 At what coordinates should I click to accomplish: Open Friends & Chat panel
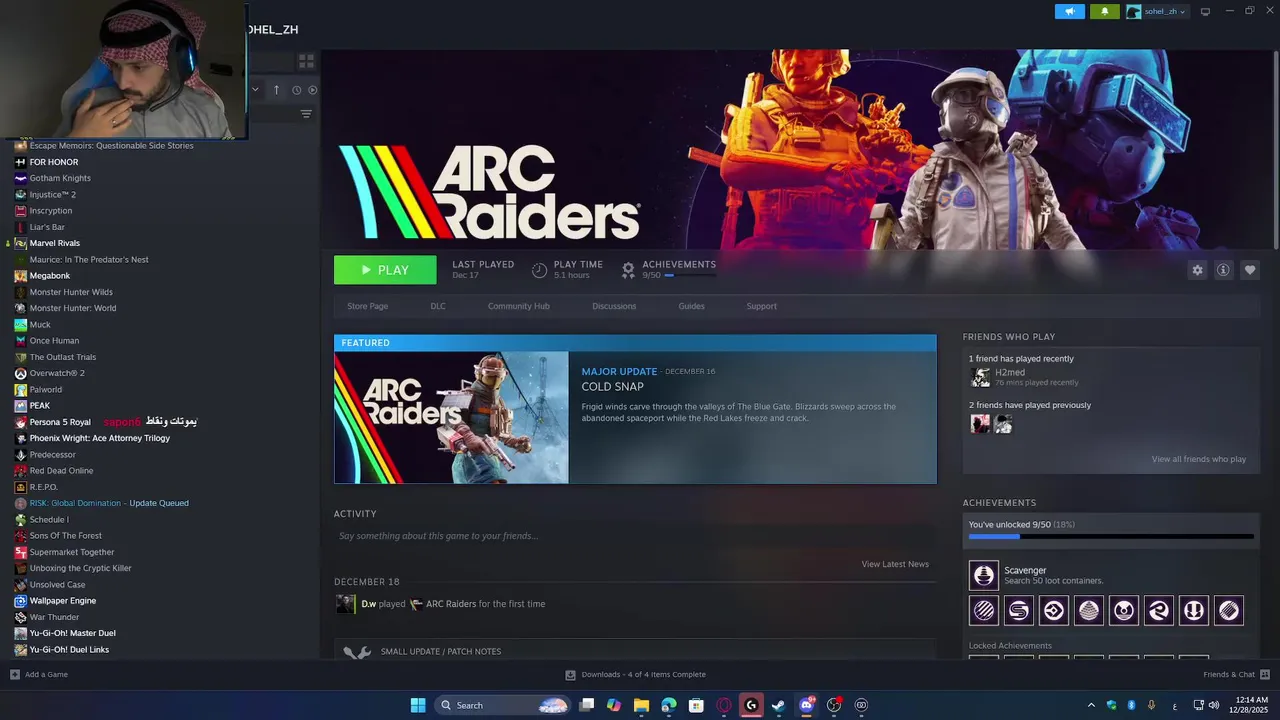(1236, 674)
